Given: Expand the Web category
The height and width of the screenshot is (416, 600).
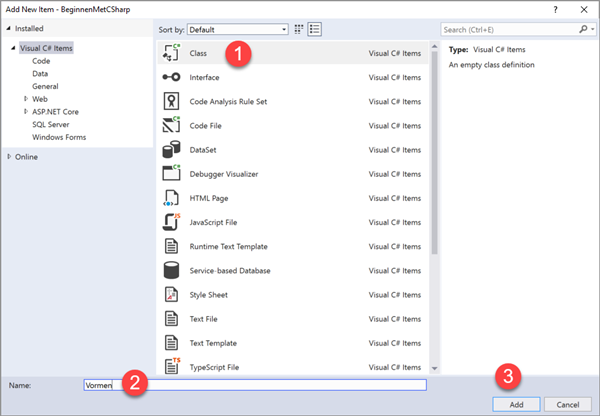Looking at the screenshot, I should tap(26, 99).
